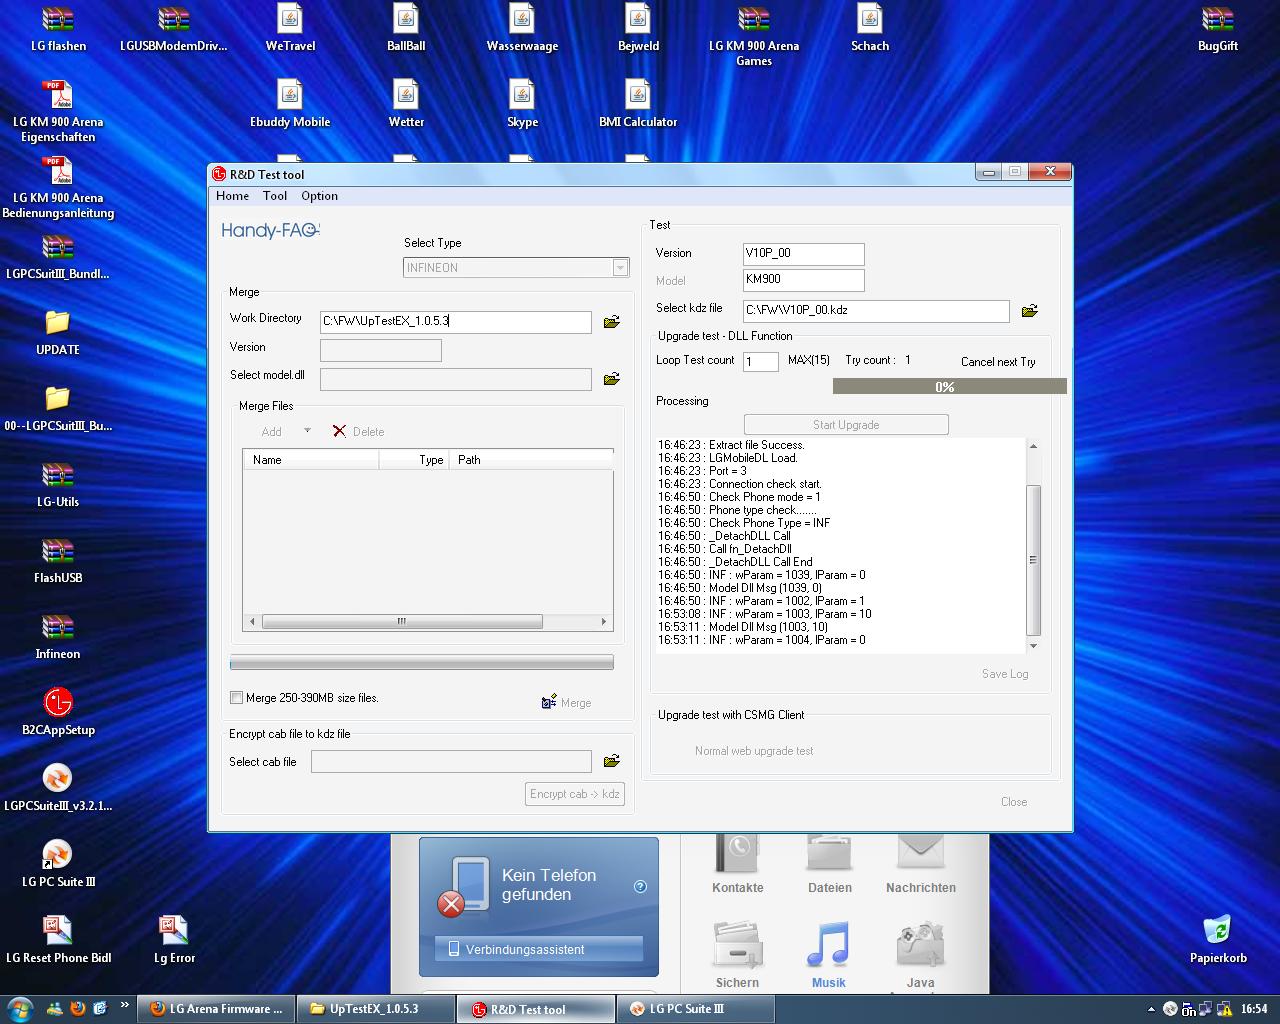The height and width of the screenshot is (1024, 1280).
Task: Browse for the kdz file
Action: pos(1030,311)
